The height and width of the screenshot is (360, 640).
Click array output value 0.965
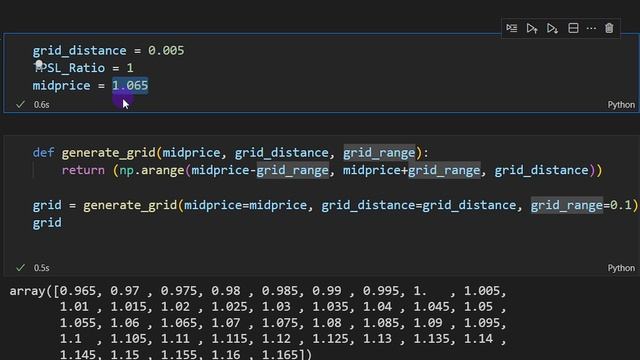(x=78, y=291)
